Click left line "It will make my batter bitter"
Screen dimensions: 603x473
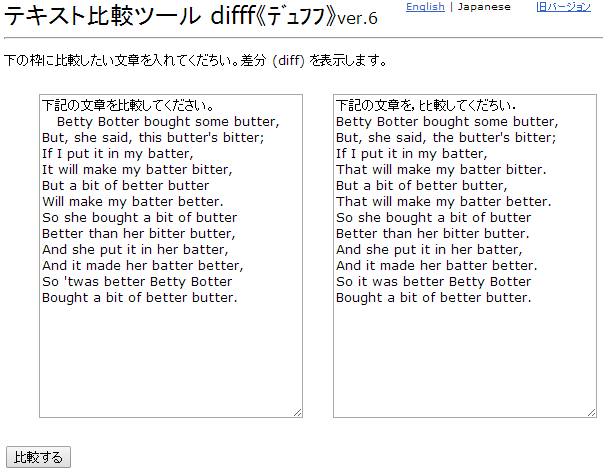point(136,170)
